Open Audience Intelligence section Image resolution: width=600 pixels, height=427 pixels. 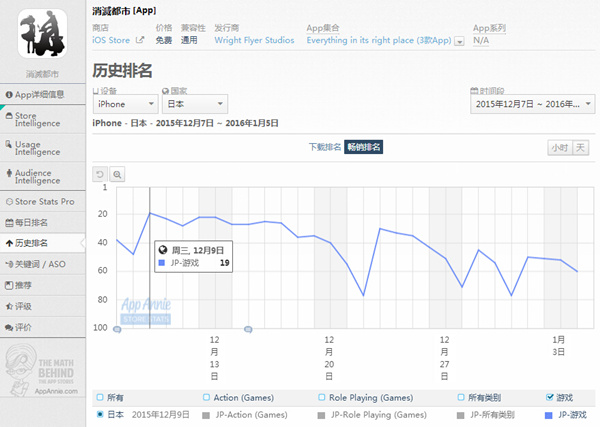pos(42,176)
